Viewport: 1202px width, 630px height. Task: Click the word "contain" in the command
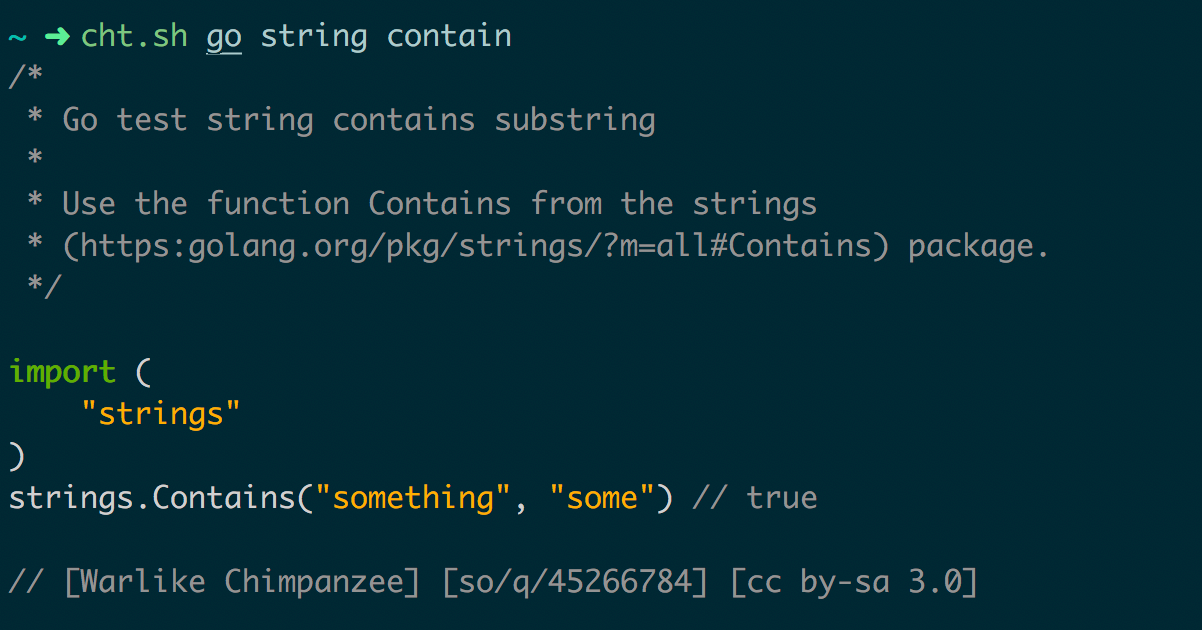tap(449, 36)
